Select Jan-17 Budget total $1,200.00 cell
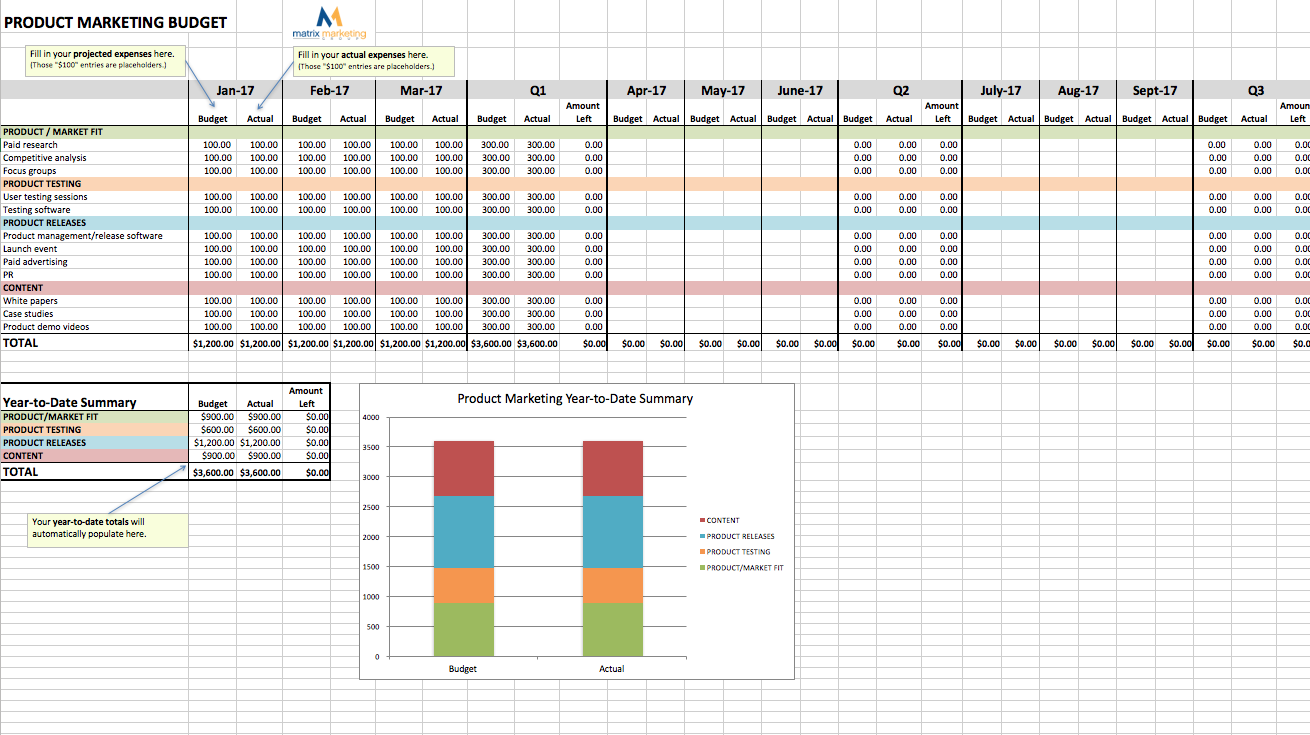The image size is (1310, 735). coord(213,344)
